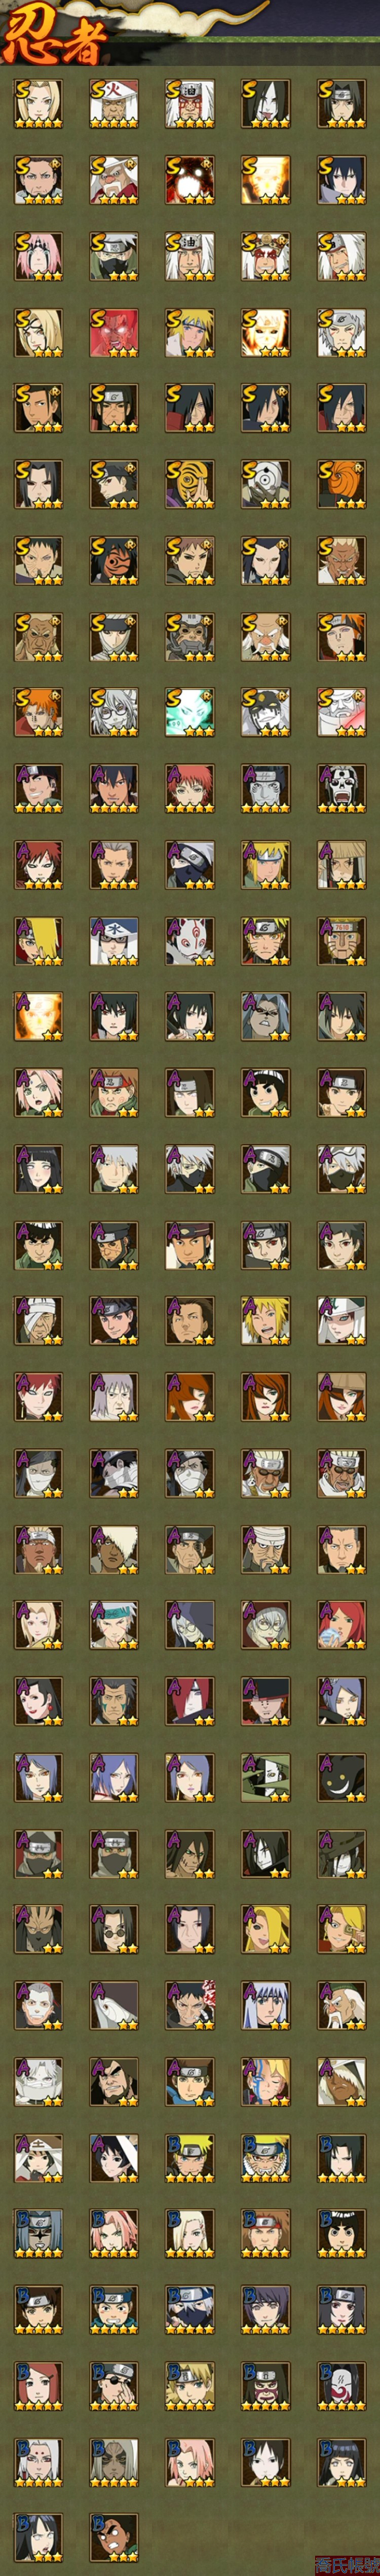Open the A-rank ninja wearing the 水 hat
380x2576 pixels.
(x=114, y=940)
